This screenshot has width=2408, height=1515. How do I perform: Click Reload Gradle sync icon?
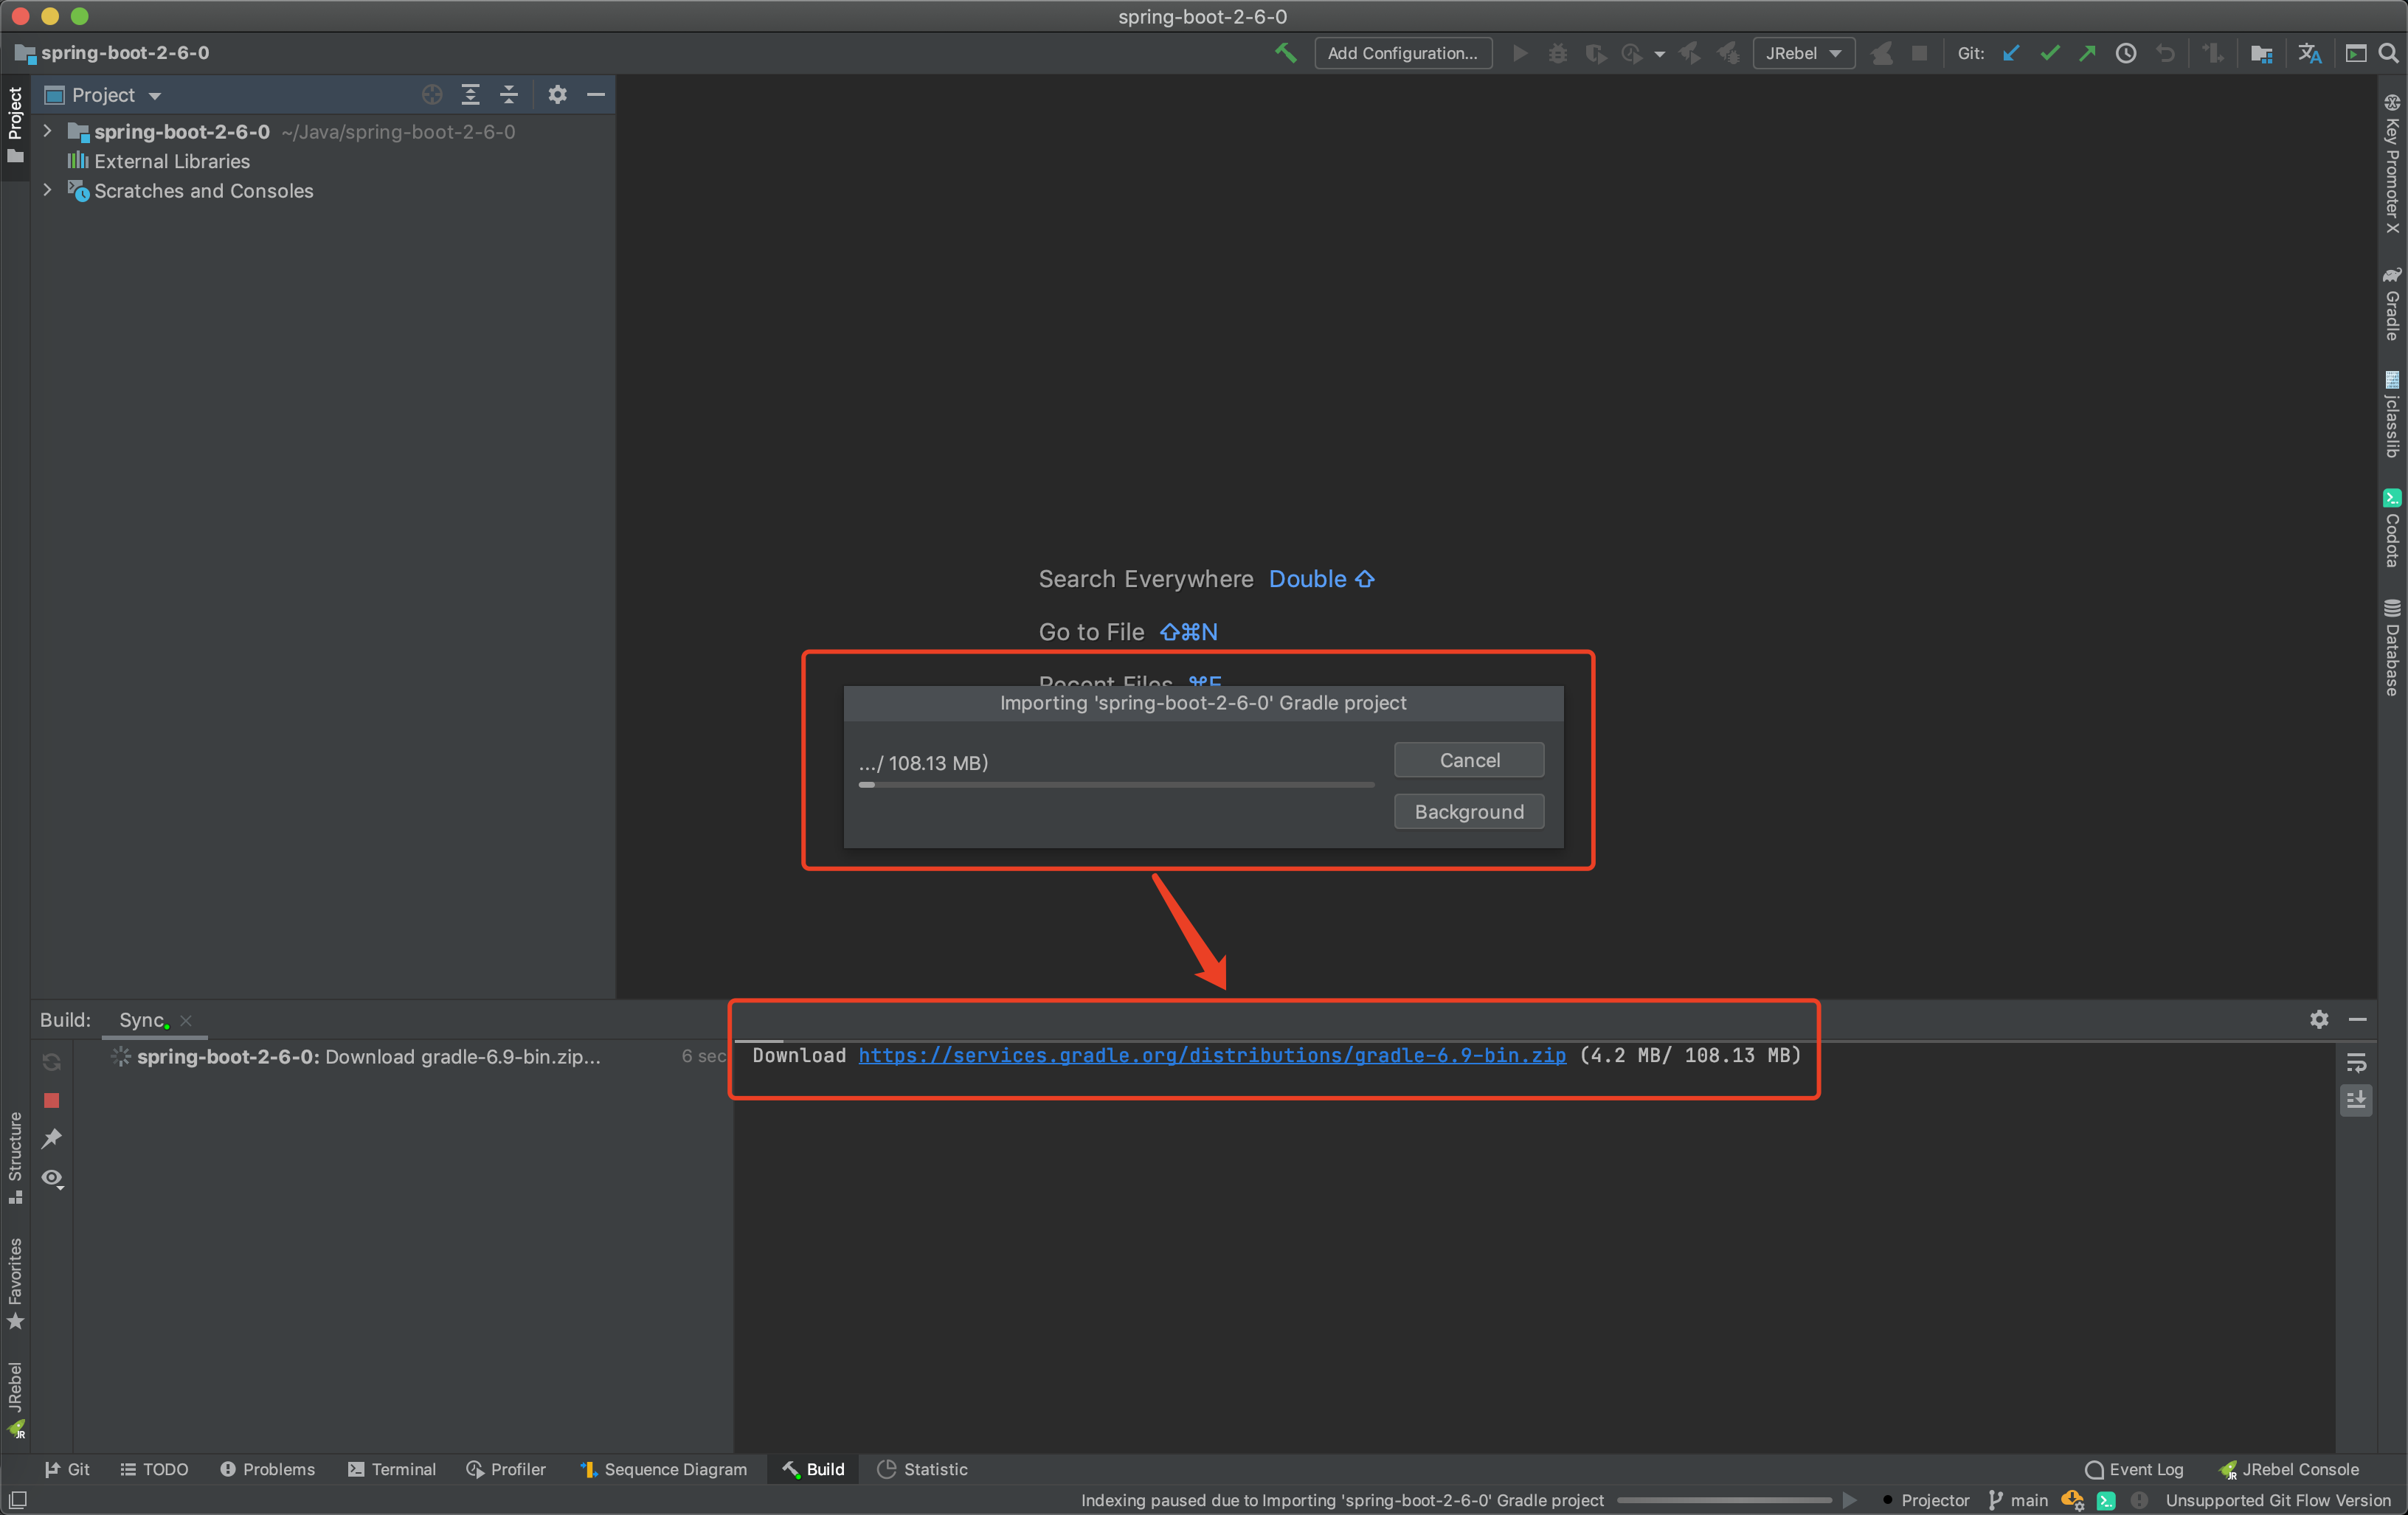(x=52, y=1062)
